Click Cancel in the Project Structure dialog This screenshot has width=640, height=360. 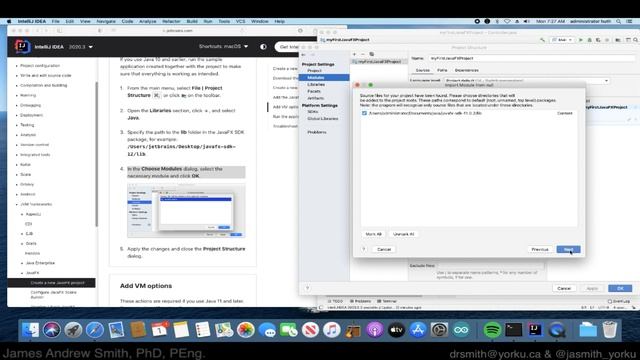(564, 288)
